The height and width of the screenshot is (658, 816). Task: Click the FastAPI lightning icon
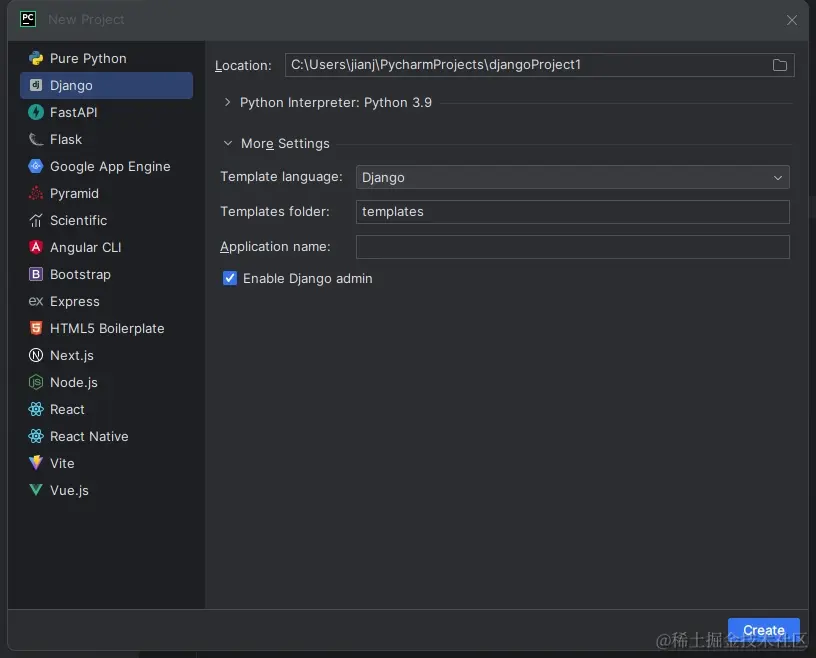(36, 112)
